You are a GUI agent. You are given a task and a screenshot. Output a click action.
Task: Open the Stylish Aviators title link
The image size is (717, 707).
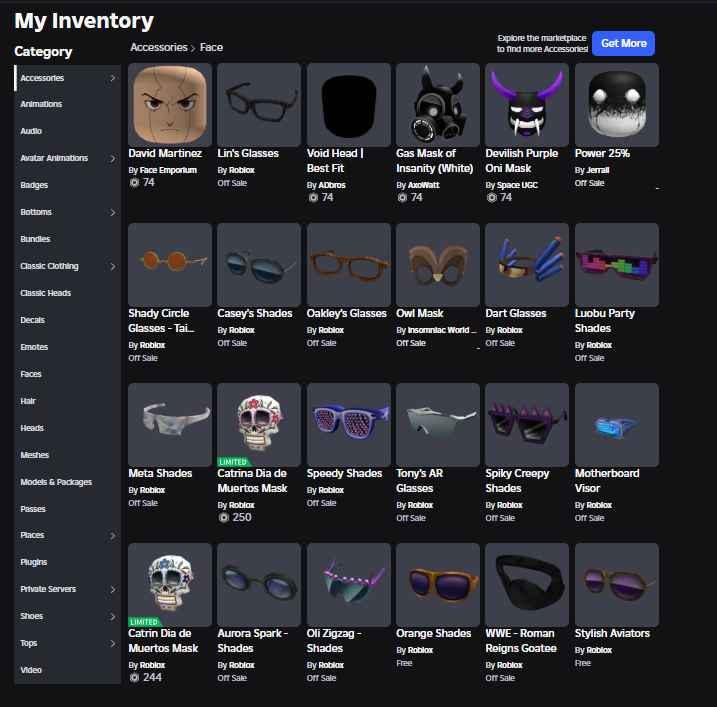(x=612, y=633)
